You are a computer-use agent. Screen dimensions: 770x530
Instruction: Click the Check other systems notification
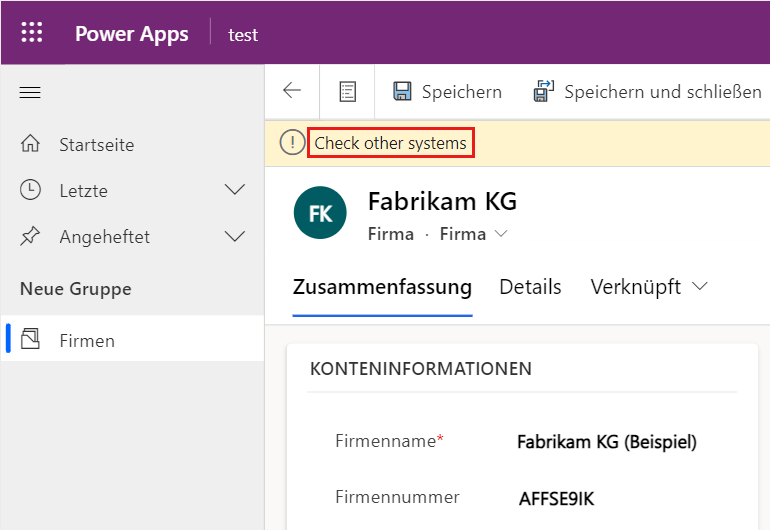tap(391, 143)
